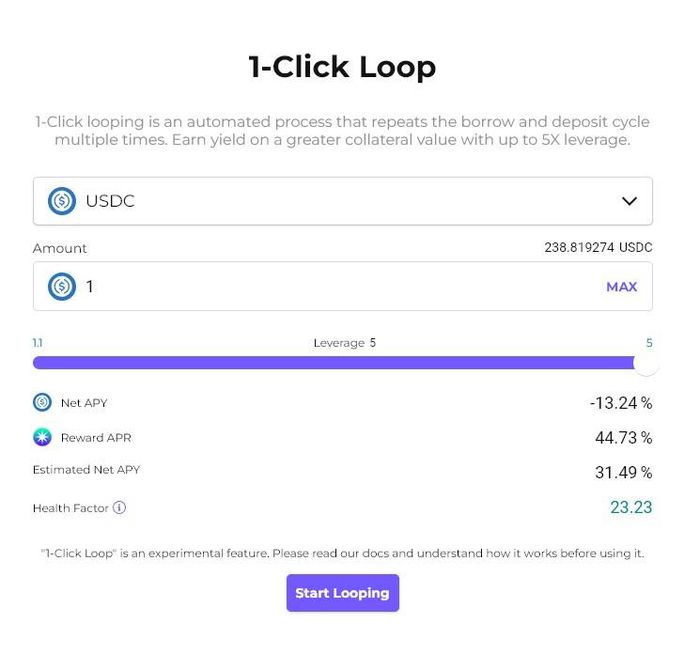Click the Estimated Net APY value 31.49 %
The image size is (700, 655).
[x=623, y=472]
